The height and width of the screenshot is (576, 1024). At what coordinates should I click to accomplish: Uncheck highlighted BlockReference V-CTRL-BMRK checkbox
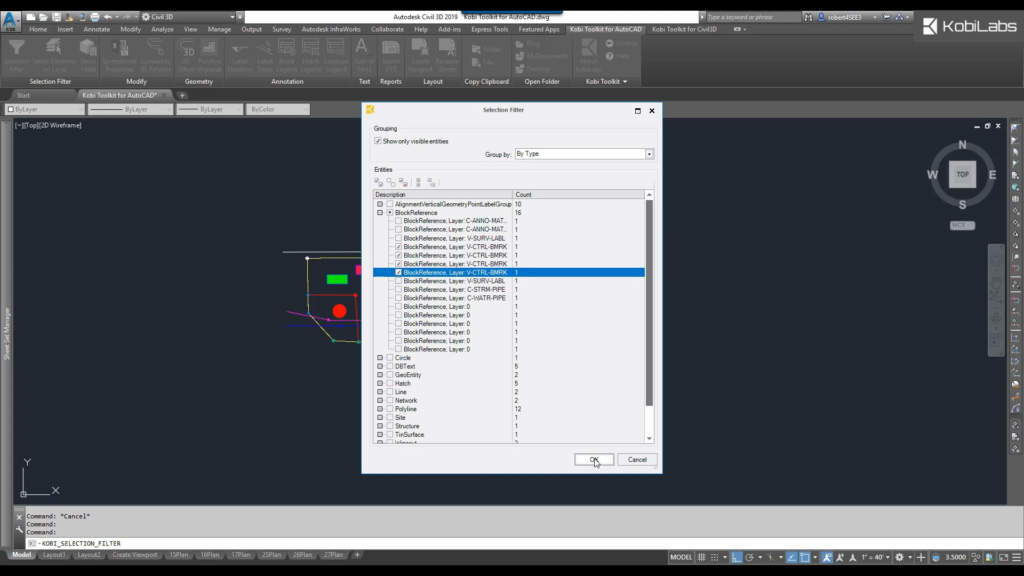(398, 272)
